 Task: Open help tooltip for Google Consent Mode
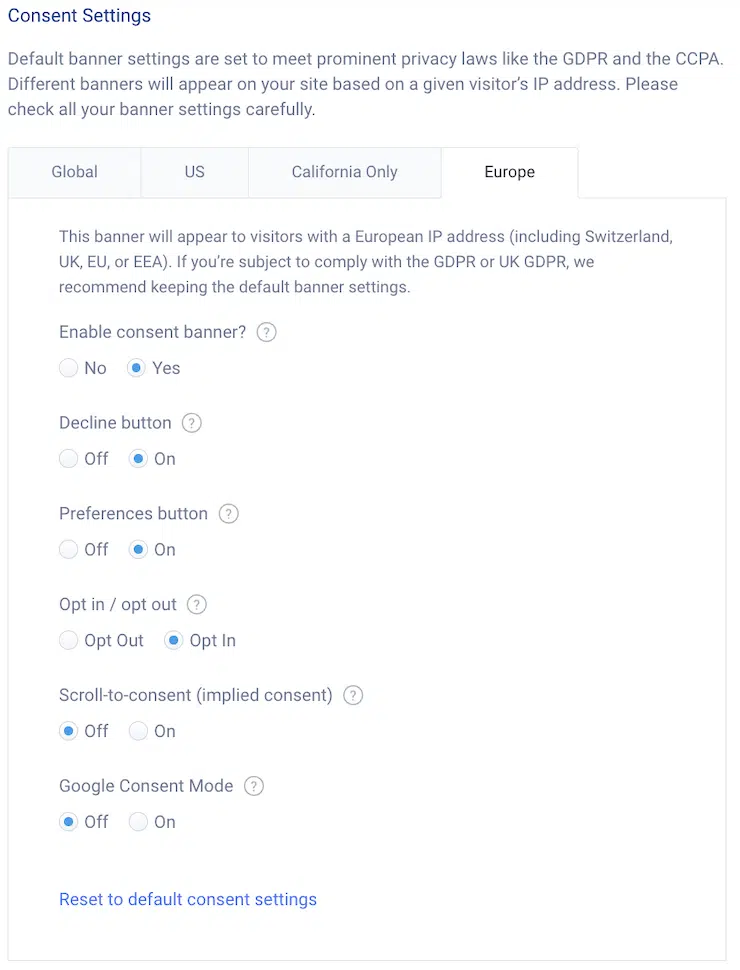(253, 786)
